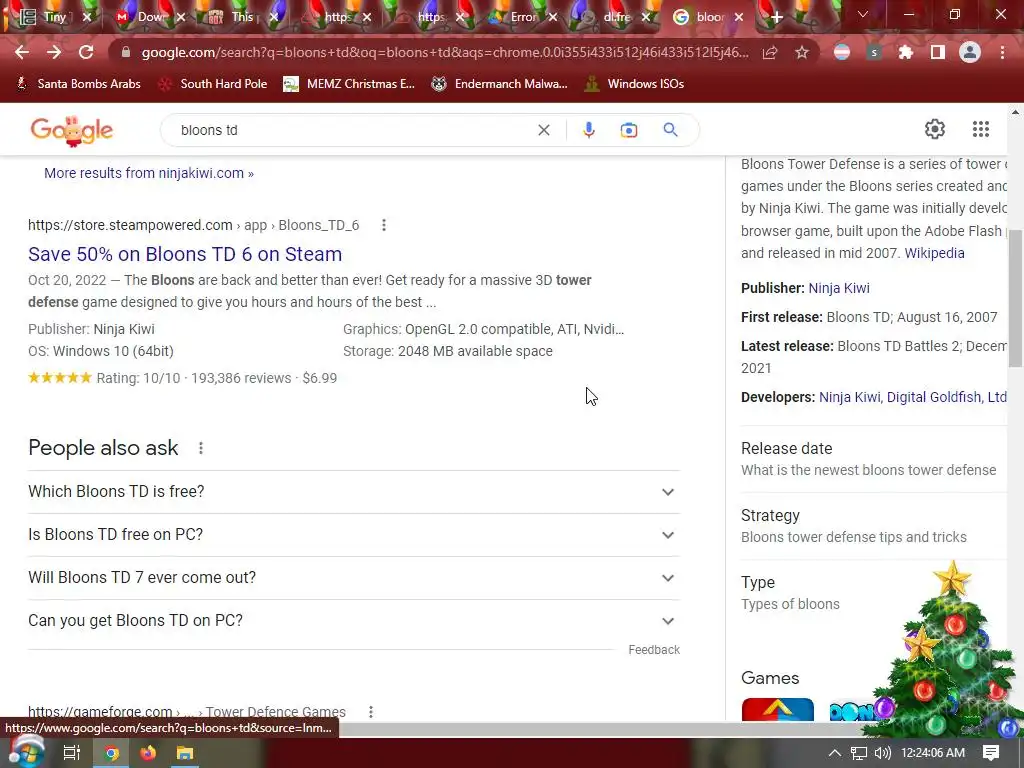Open the Wikipedia link in knowledge panel
The image size is (1024, 768).
(934, 253)
